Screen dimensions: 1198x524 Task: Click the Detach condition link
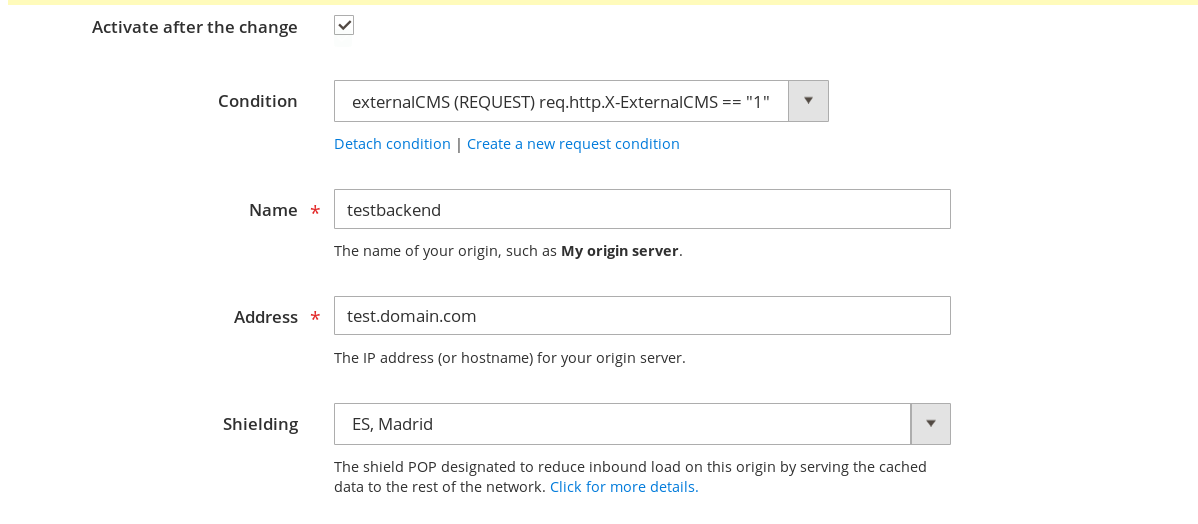tap(392, 144)
